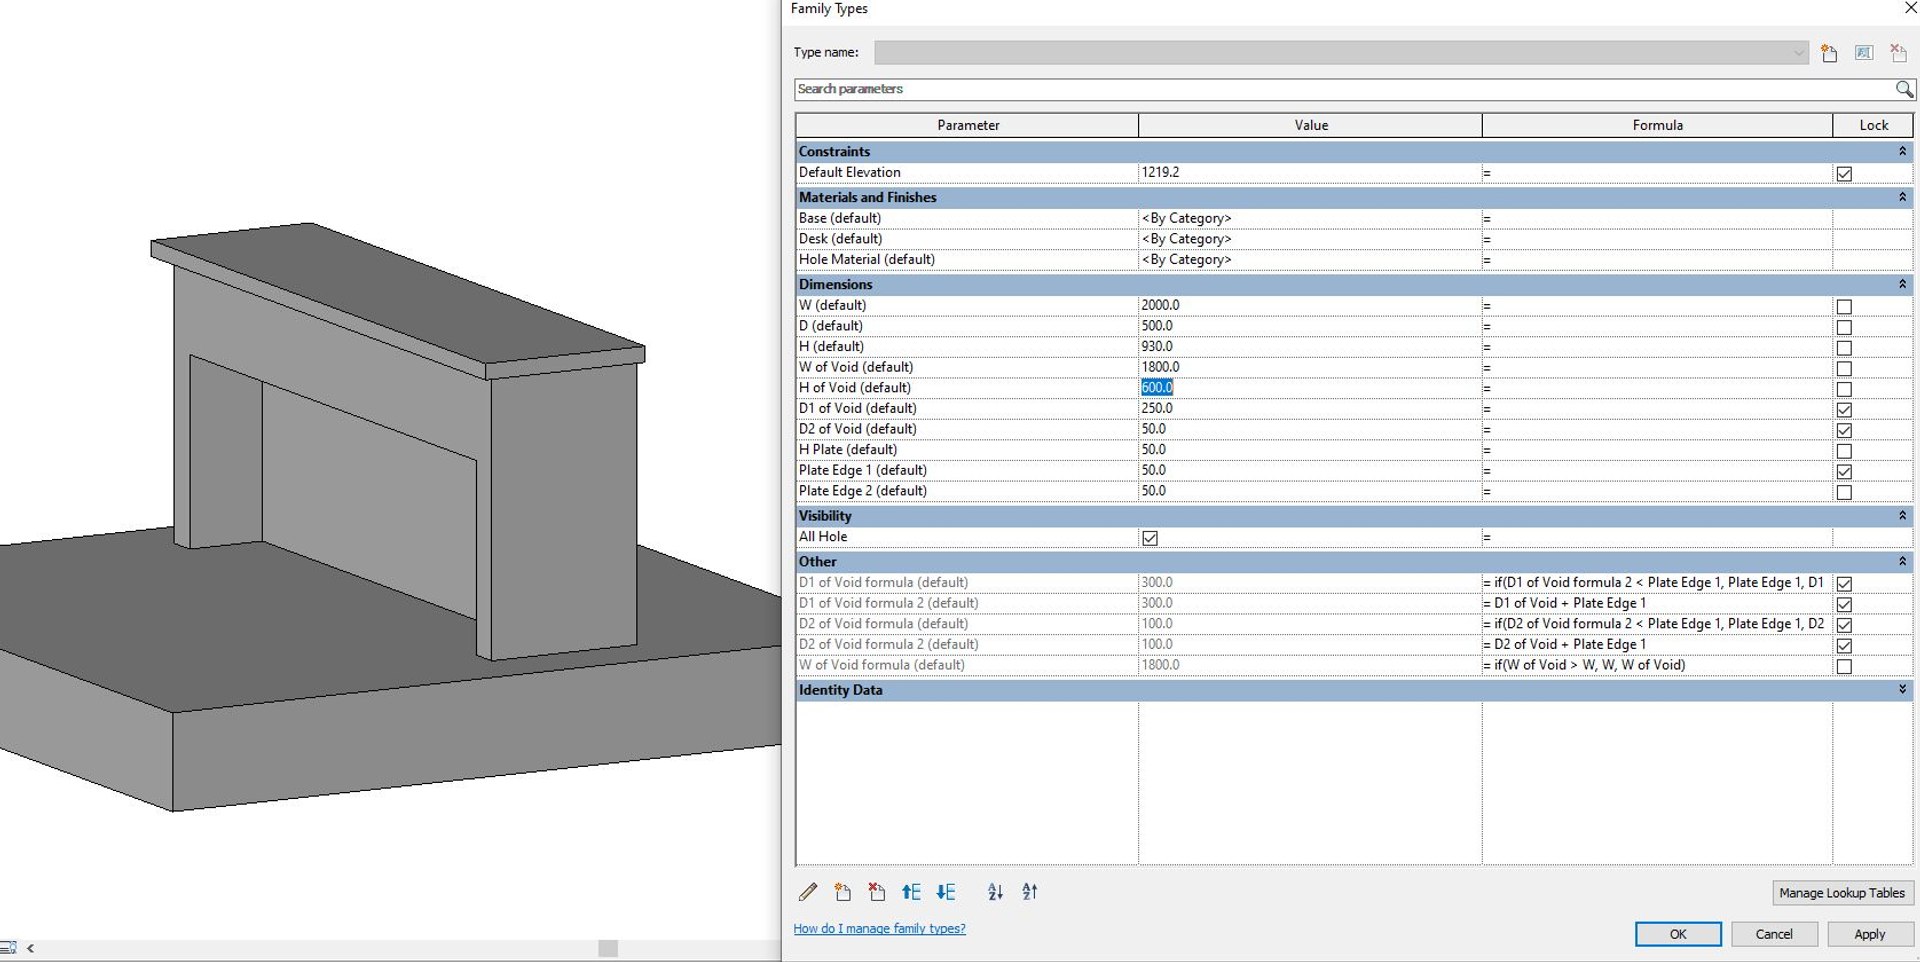This screenshot has height=962, width=1920.
Task: Collapse the Other group
Action: tap(1902, 561)
